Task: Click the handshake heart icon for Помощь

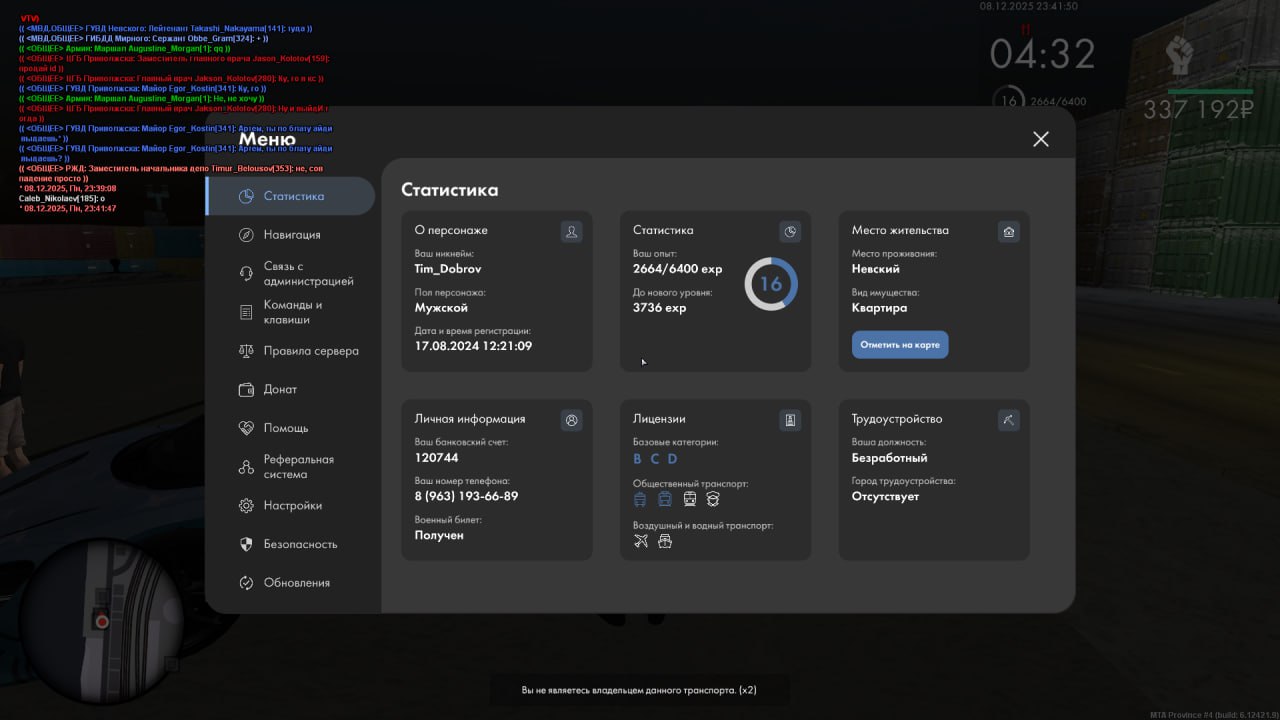Action: point(246,428)
